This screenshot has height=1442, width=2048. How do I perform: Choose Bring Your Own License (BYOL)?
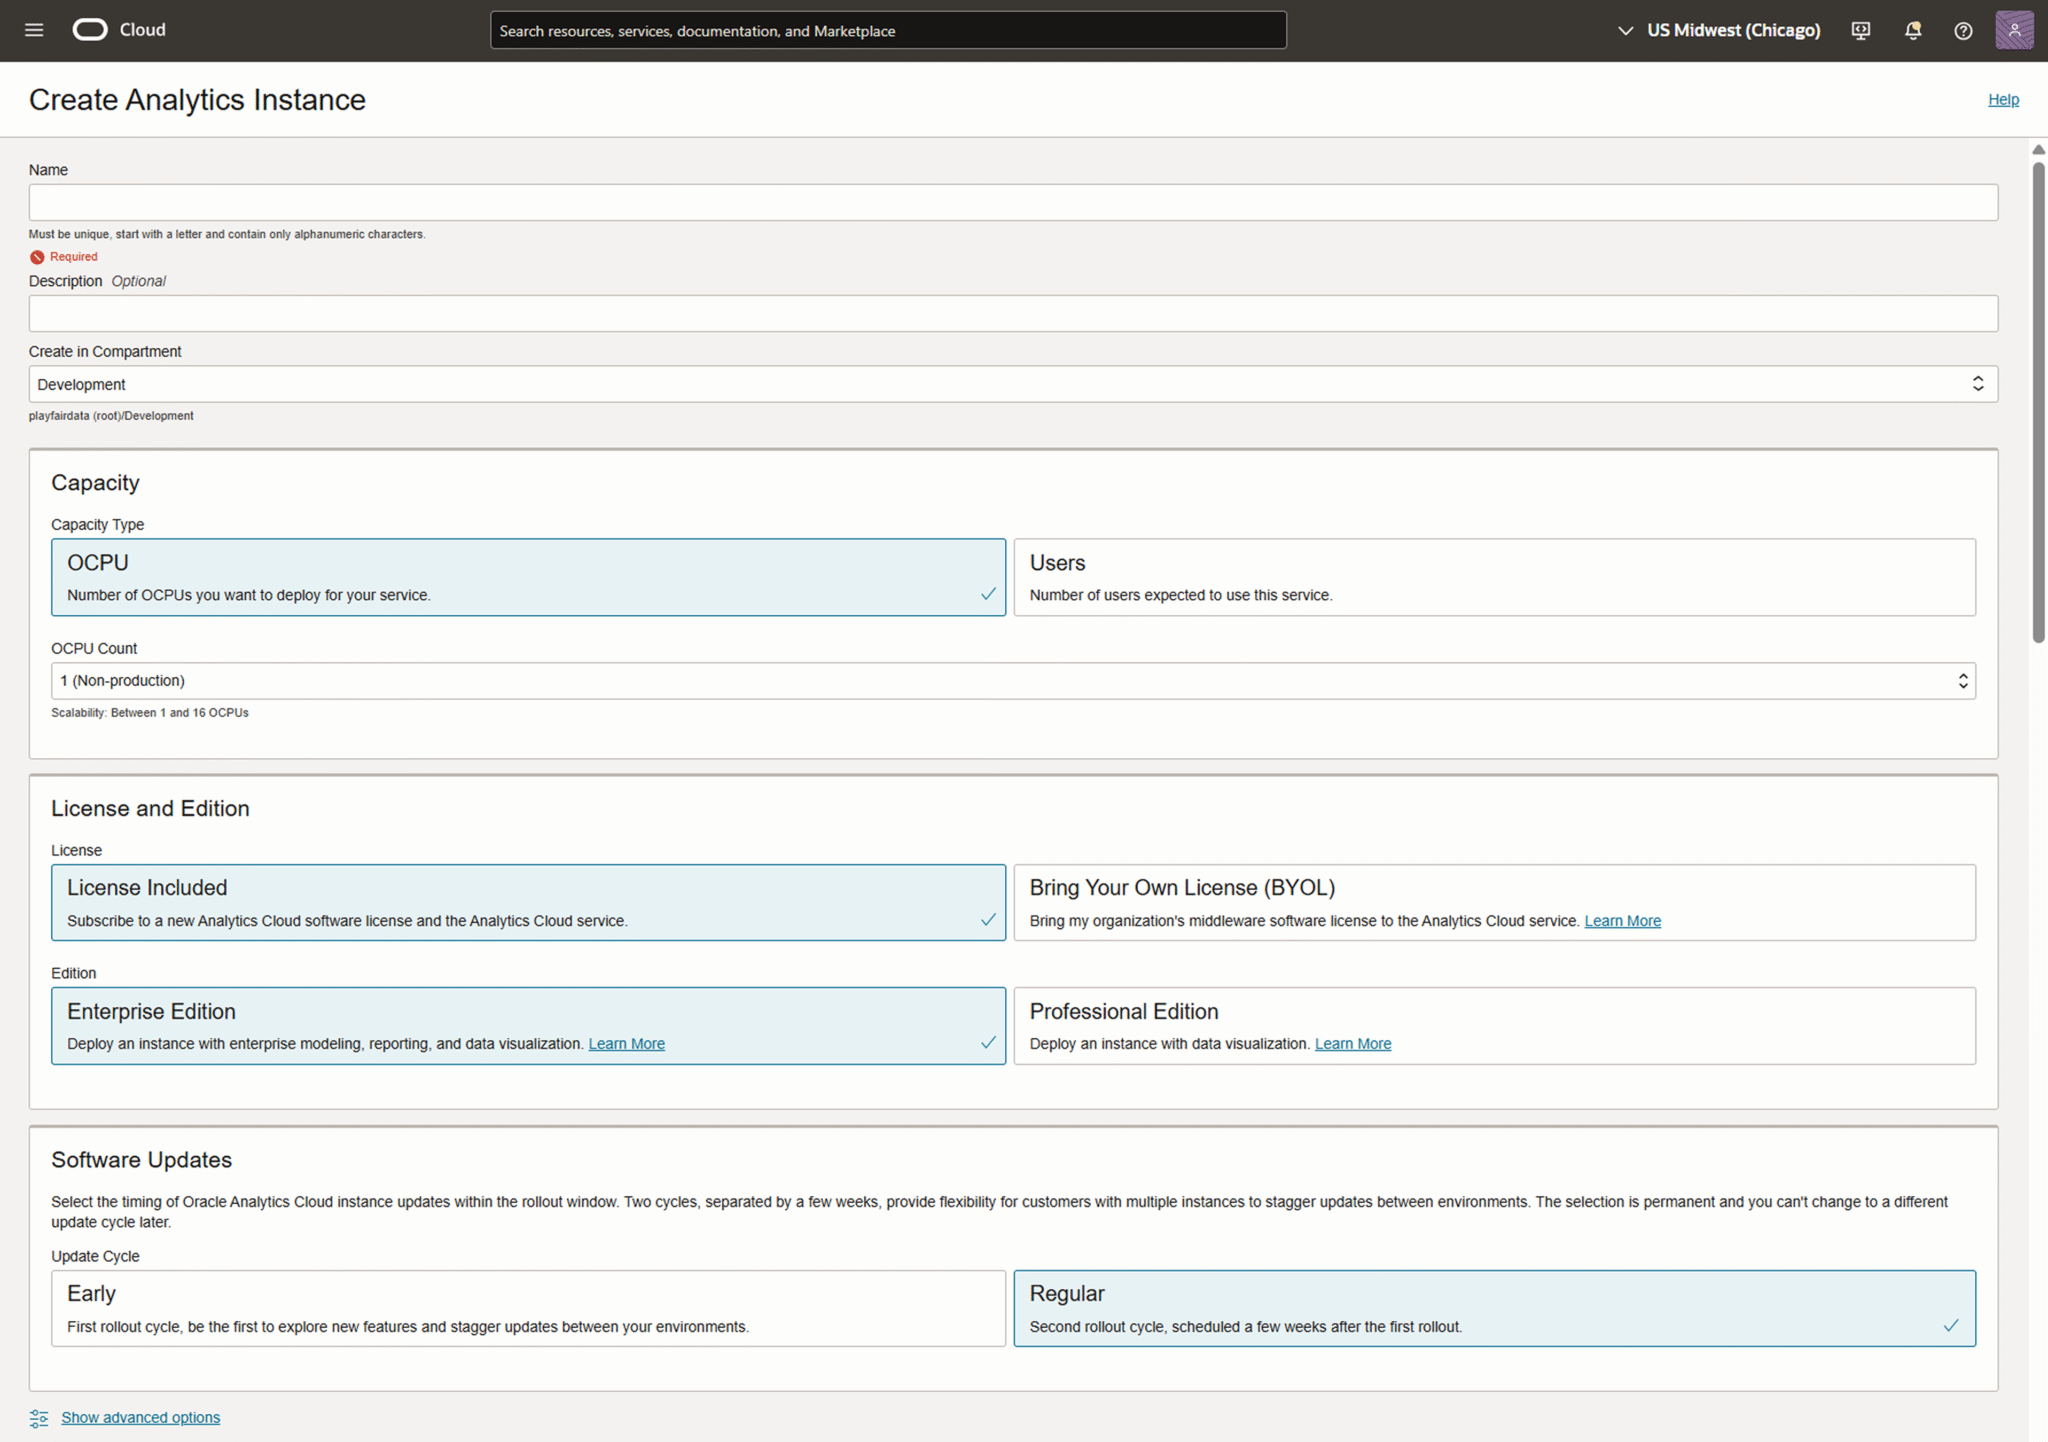(x=1494, y=902)
